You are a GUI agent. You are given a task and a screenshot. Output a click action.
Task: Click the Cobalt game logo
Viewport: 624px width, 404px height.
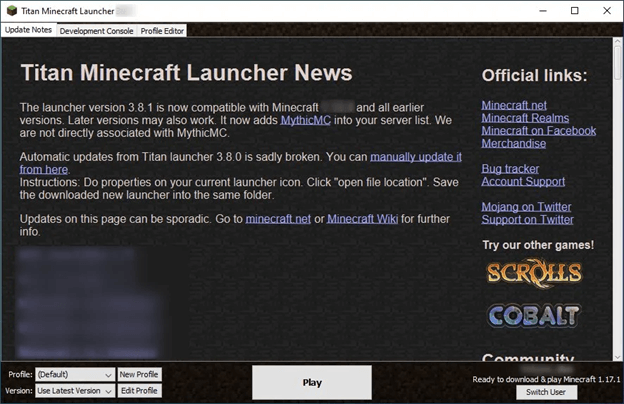point(534,316)
